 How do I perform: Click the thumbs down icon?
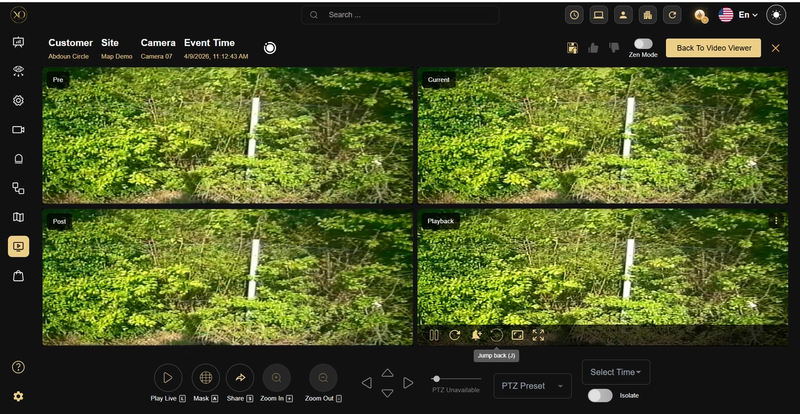[614, 48]
